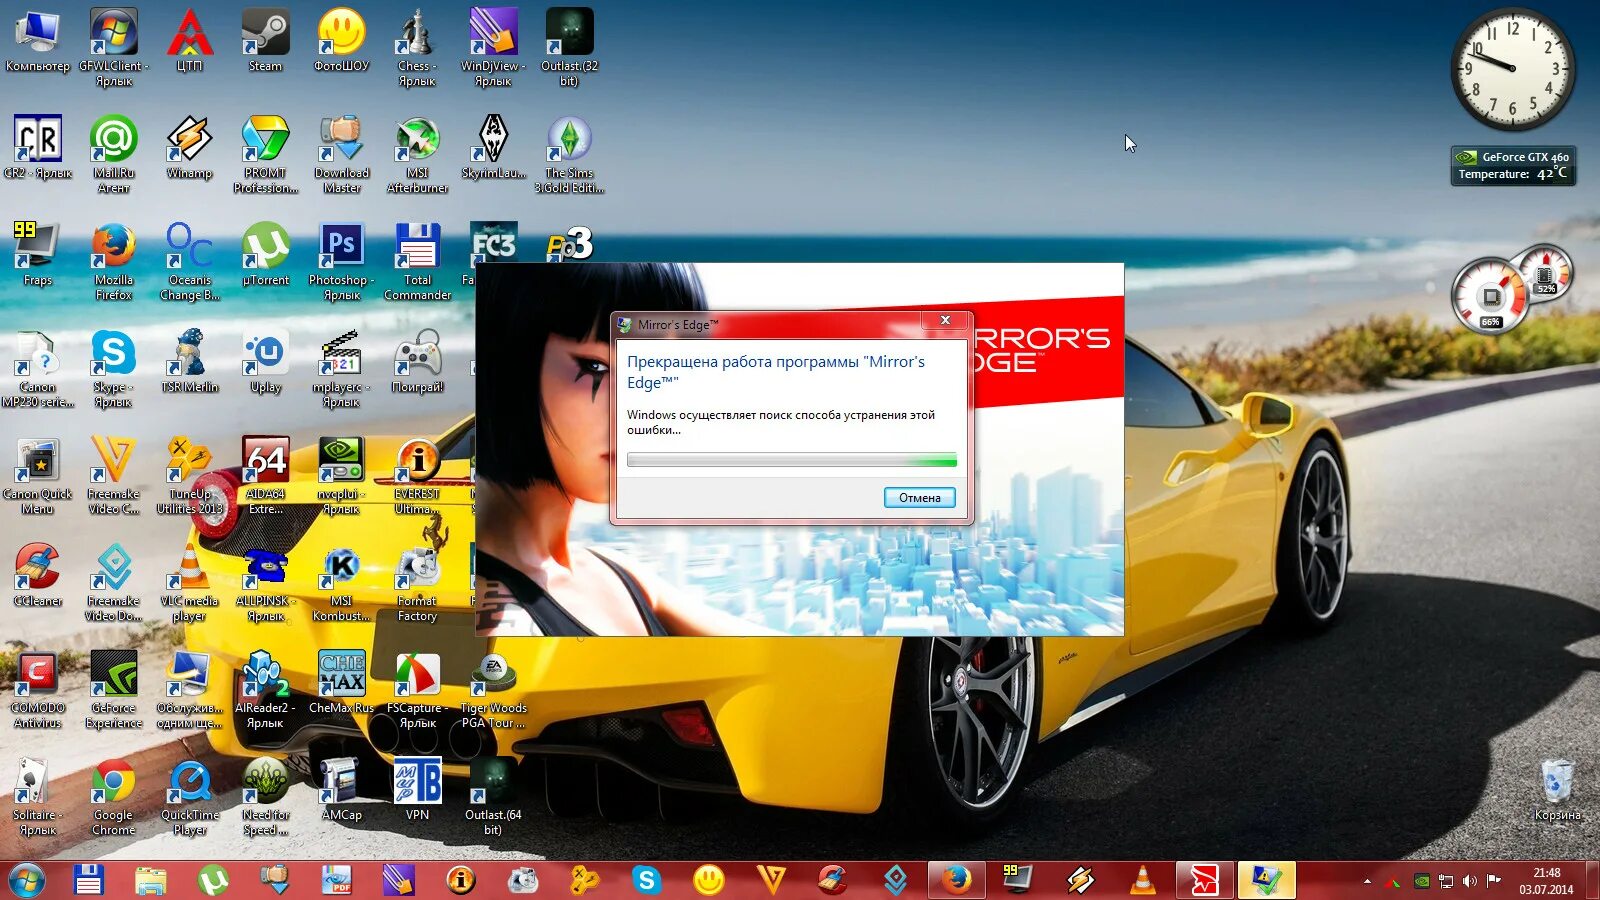The image size is (1600, 900).
Task: Select The Sims 3 Gold Edition icon
Action: 569,153
